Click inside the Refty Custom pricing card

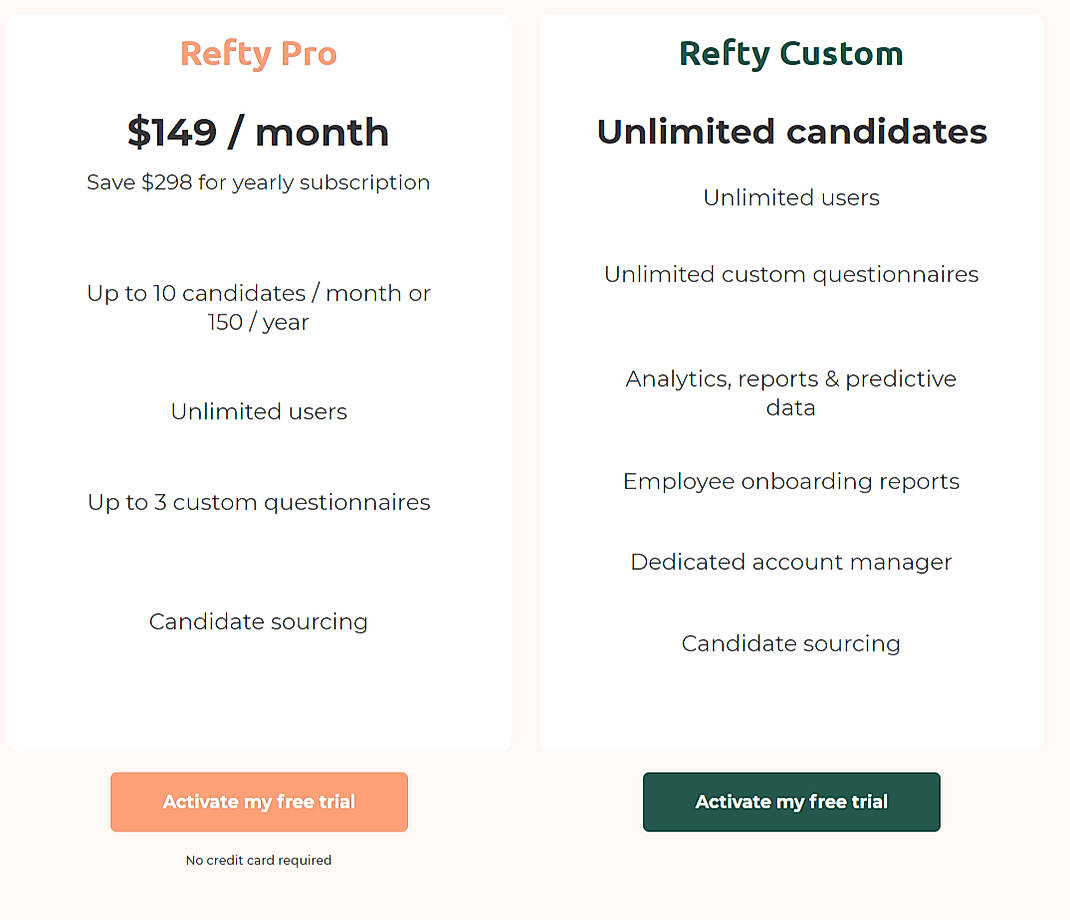[x=790, y=710]
